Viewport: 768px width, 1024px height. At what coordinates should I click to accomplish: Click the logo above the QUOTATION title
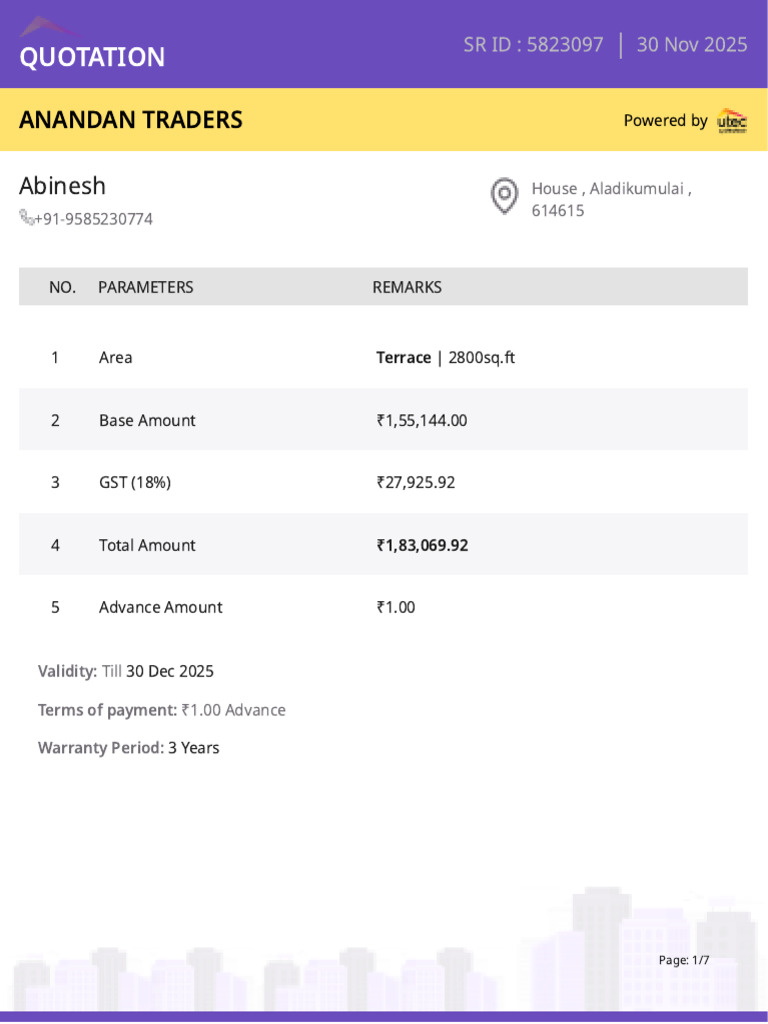click(x=50, y=27)
